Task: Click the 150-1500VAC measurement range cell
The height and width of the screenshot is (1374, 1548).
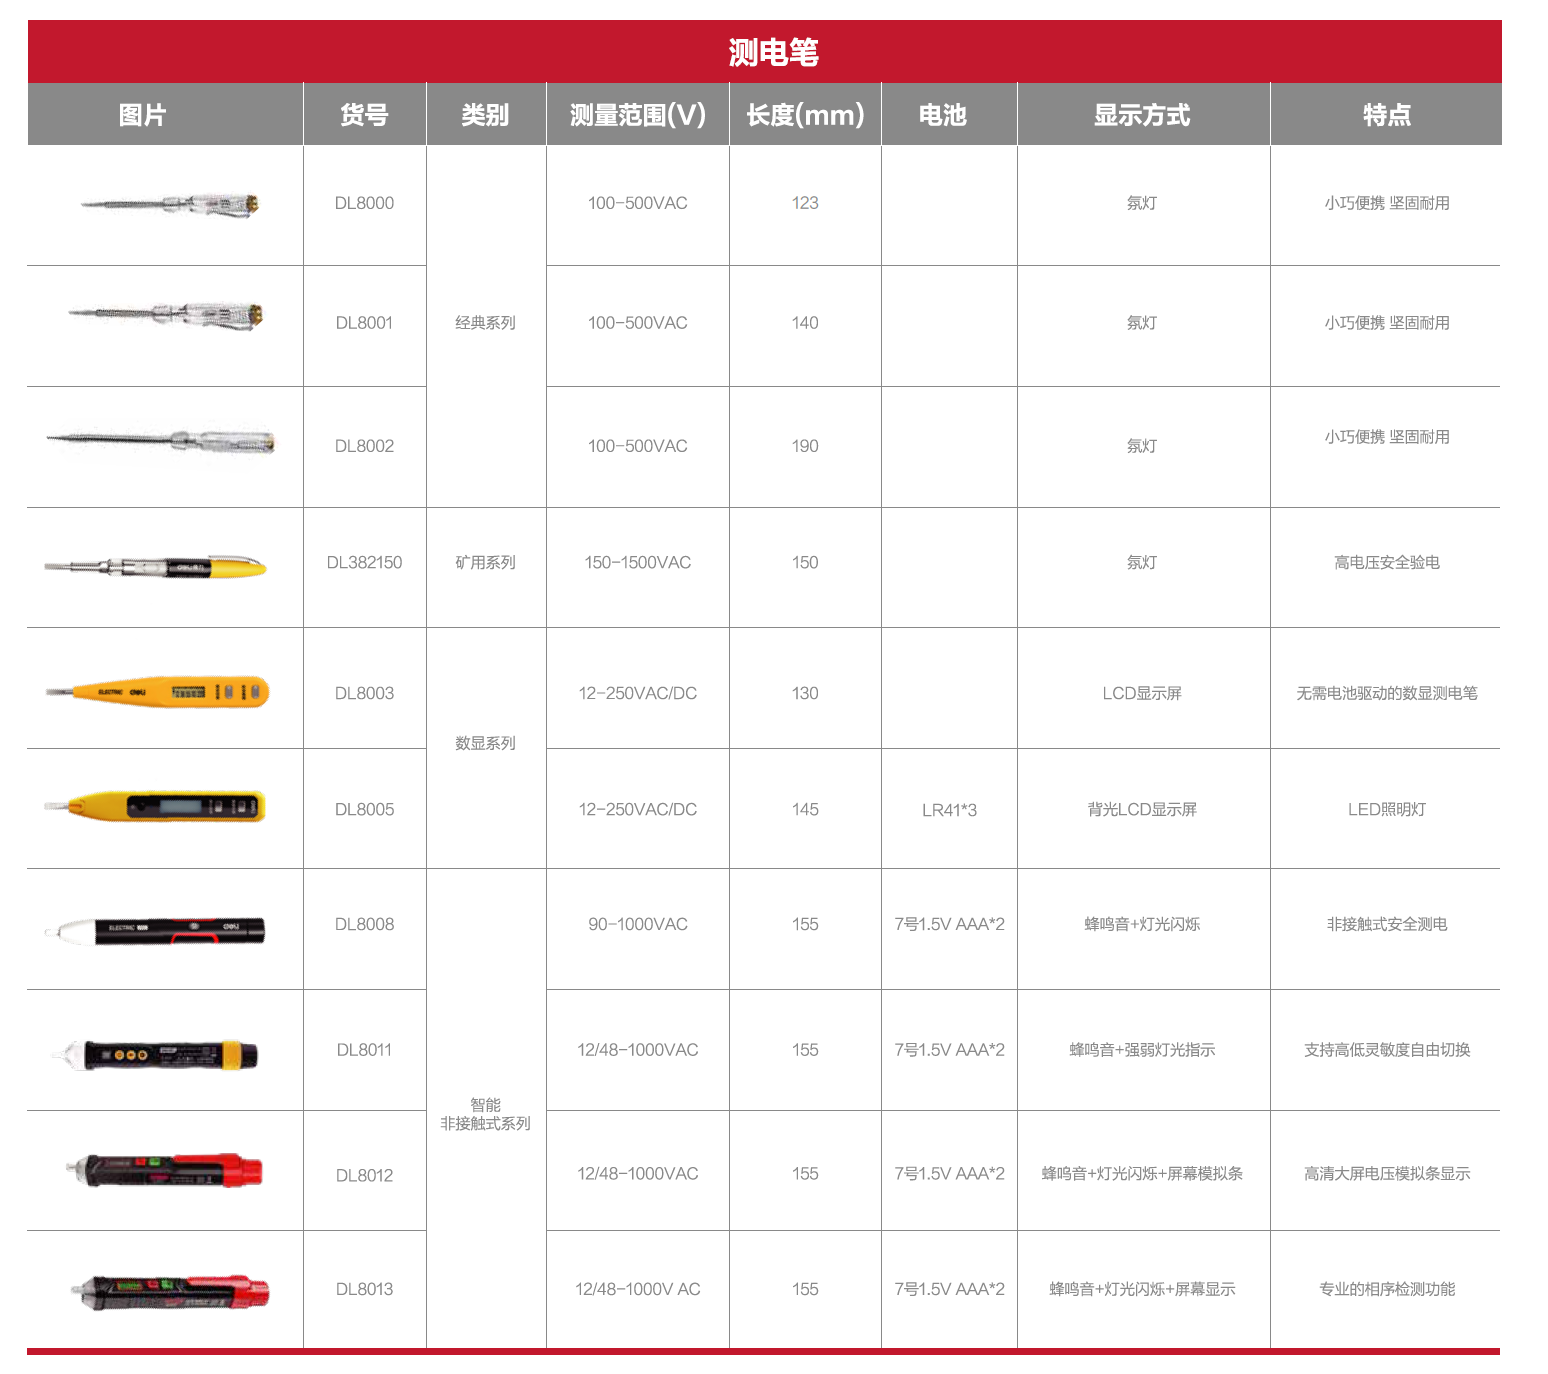Action: click(637, 563)
